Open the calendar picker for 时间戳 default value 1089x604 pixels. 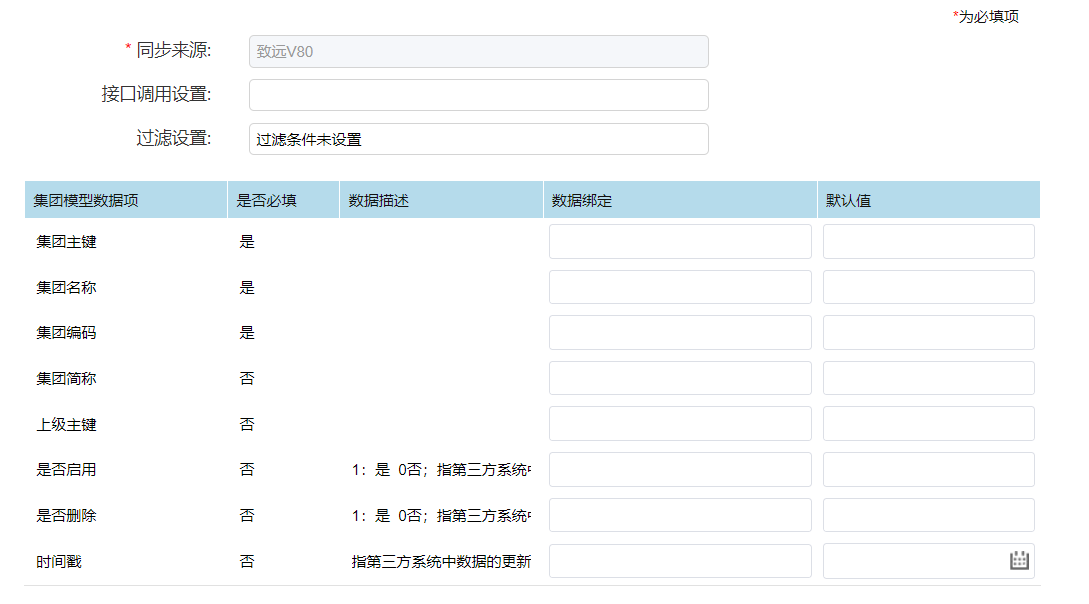coord(1018,561)
